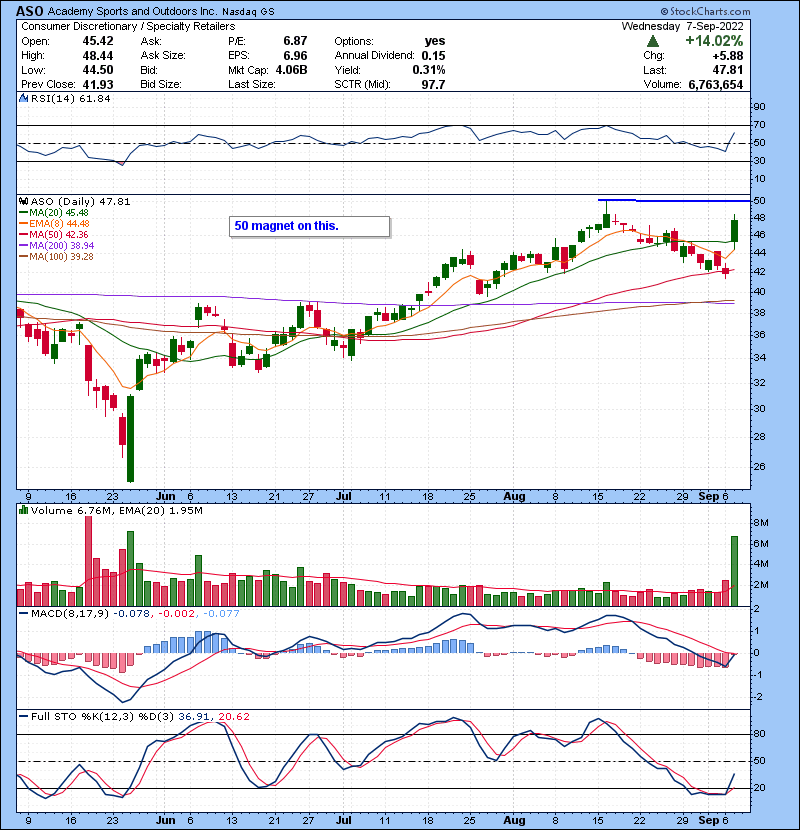Click the 'Jul' label on price chart axis

coord(344,497)
